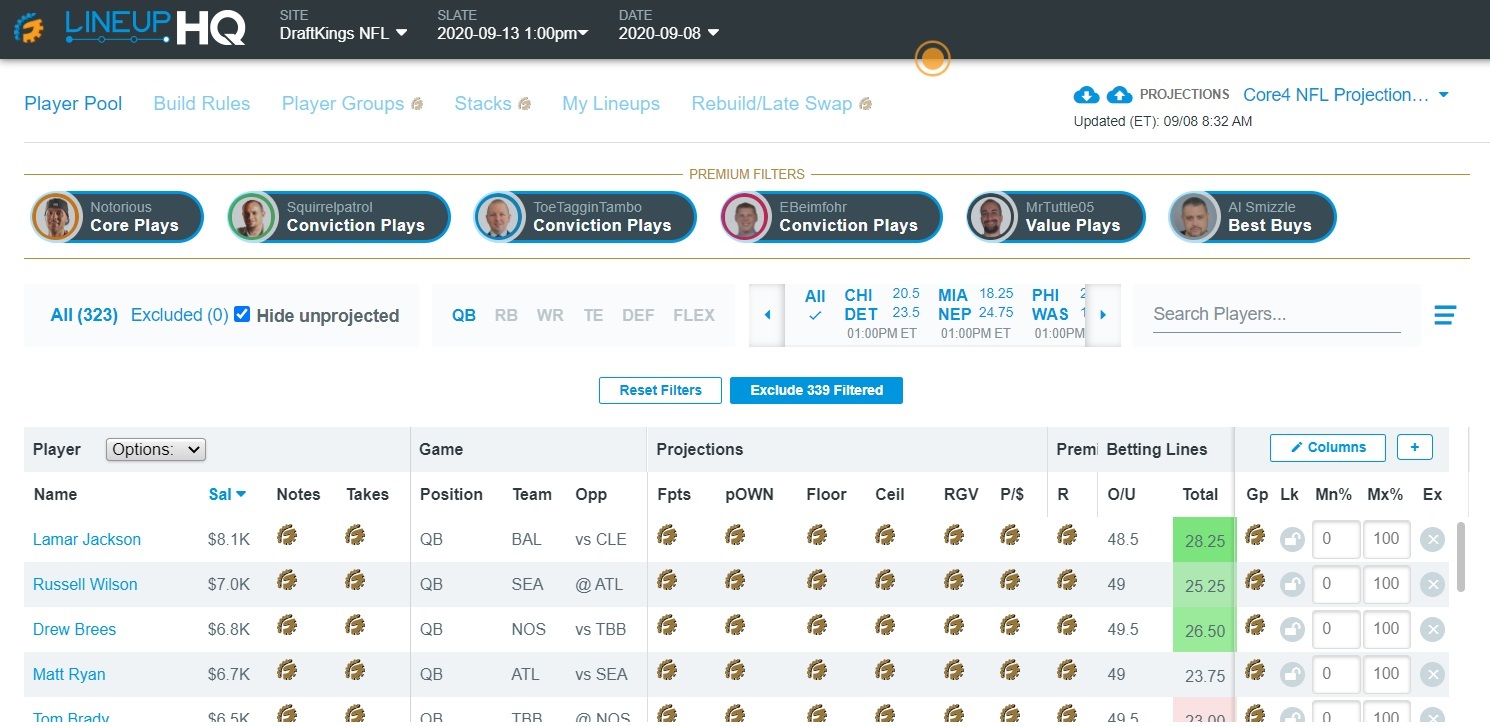Click the Reset Filters button
Image resolution: width=1490 pixels, height=726 pixels.
[660, 390]
